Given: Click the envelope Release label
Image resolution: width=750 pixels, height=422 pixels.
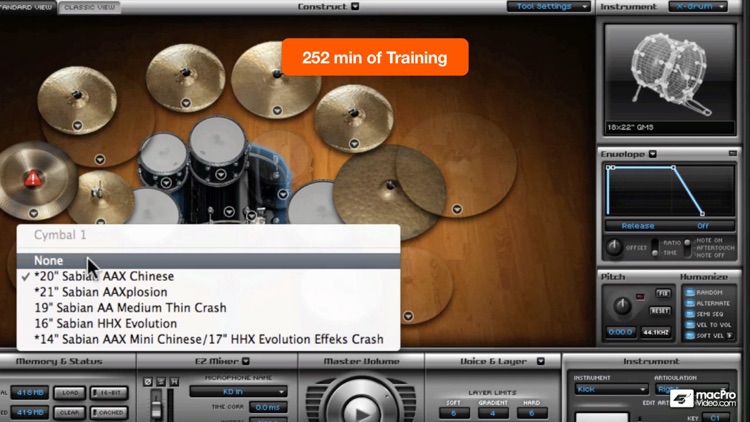Looking at the screenshot, I should [x=638, y=226].
